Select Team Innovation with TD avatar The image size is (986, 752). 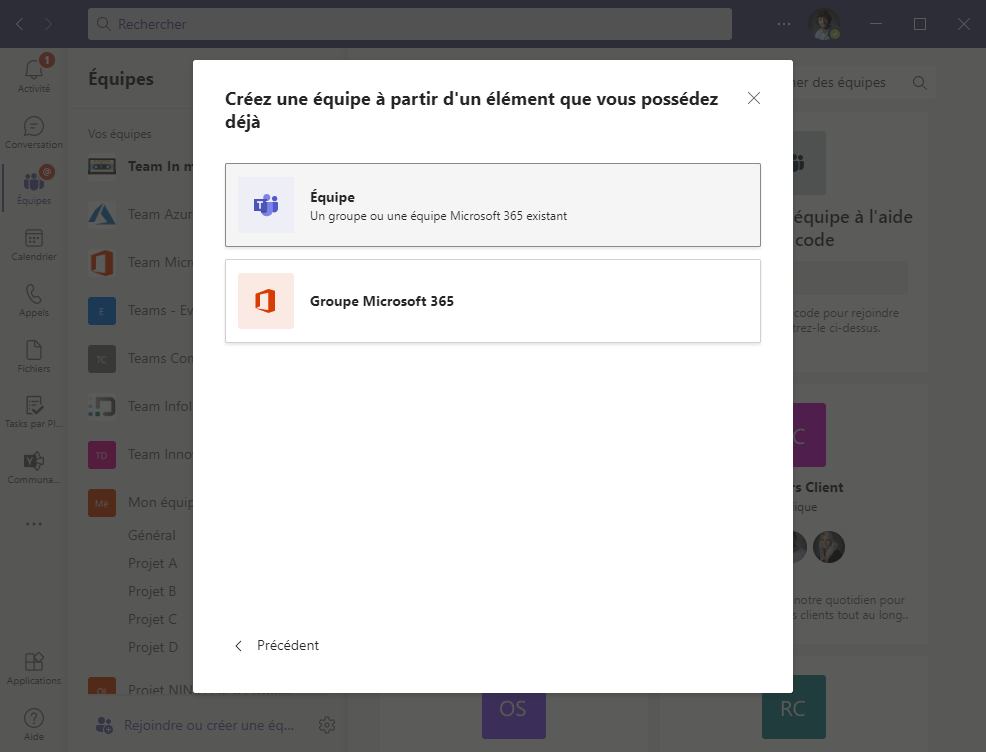point(140,455)
